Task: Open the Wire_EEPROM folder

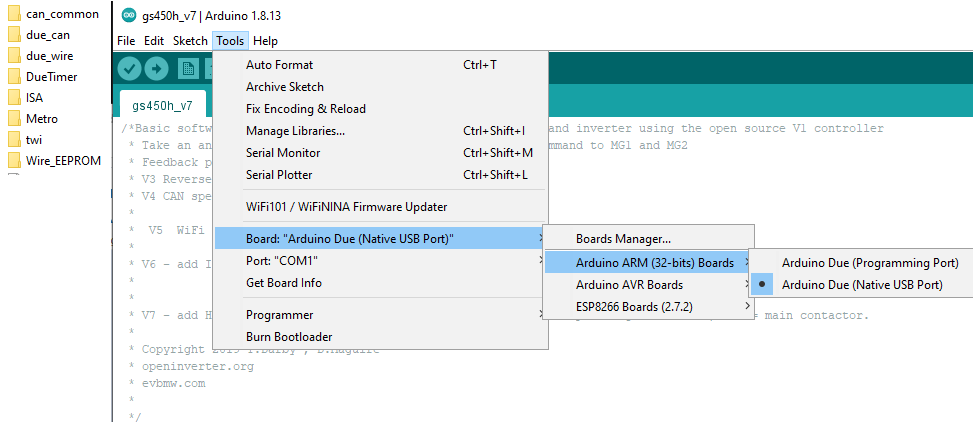Action: [62, 161]
